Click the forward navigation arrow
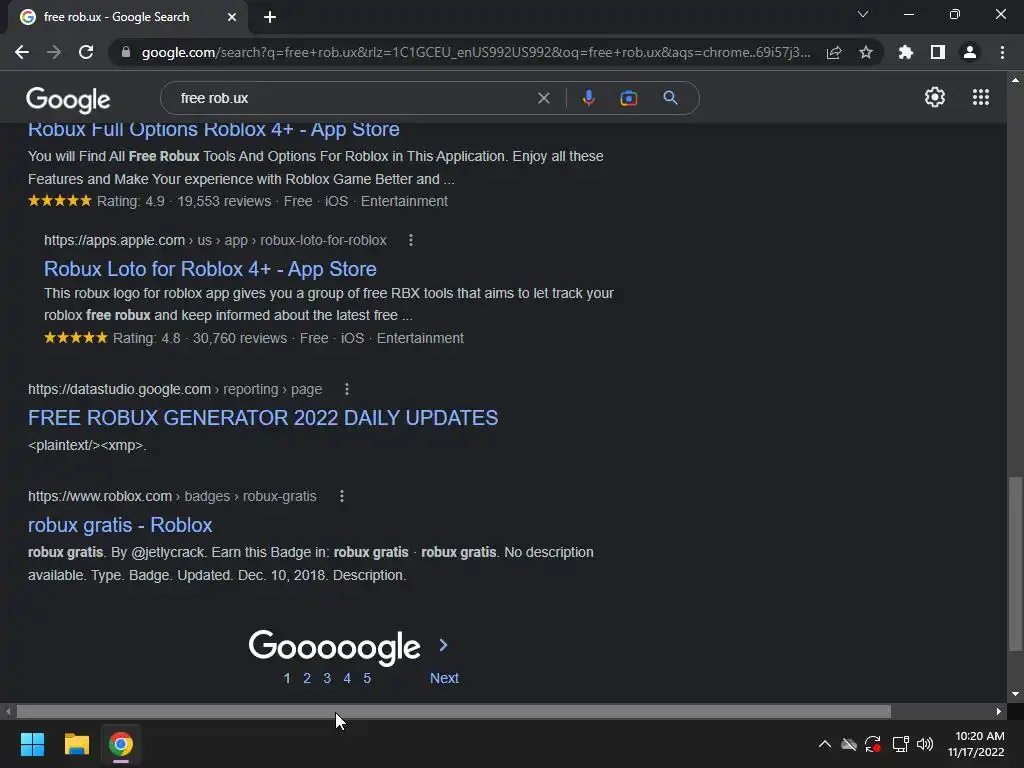1024x768 pixels. pyautogui.click(x=54, y=52)
